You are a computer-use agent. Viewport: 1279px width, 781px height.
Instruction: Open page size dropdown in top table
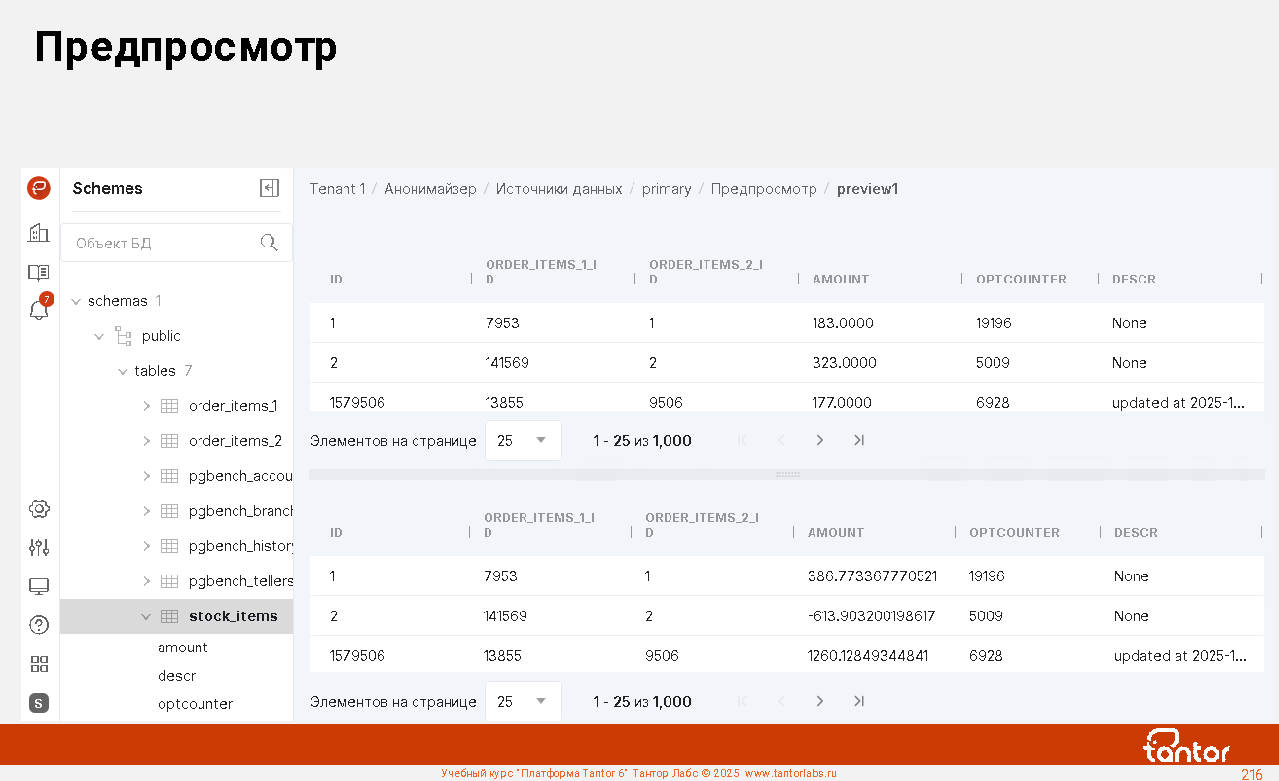523,440
